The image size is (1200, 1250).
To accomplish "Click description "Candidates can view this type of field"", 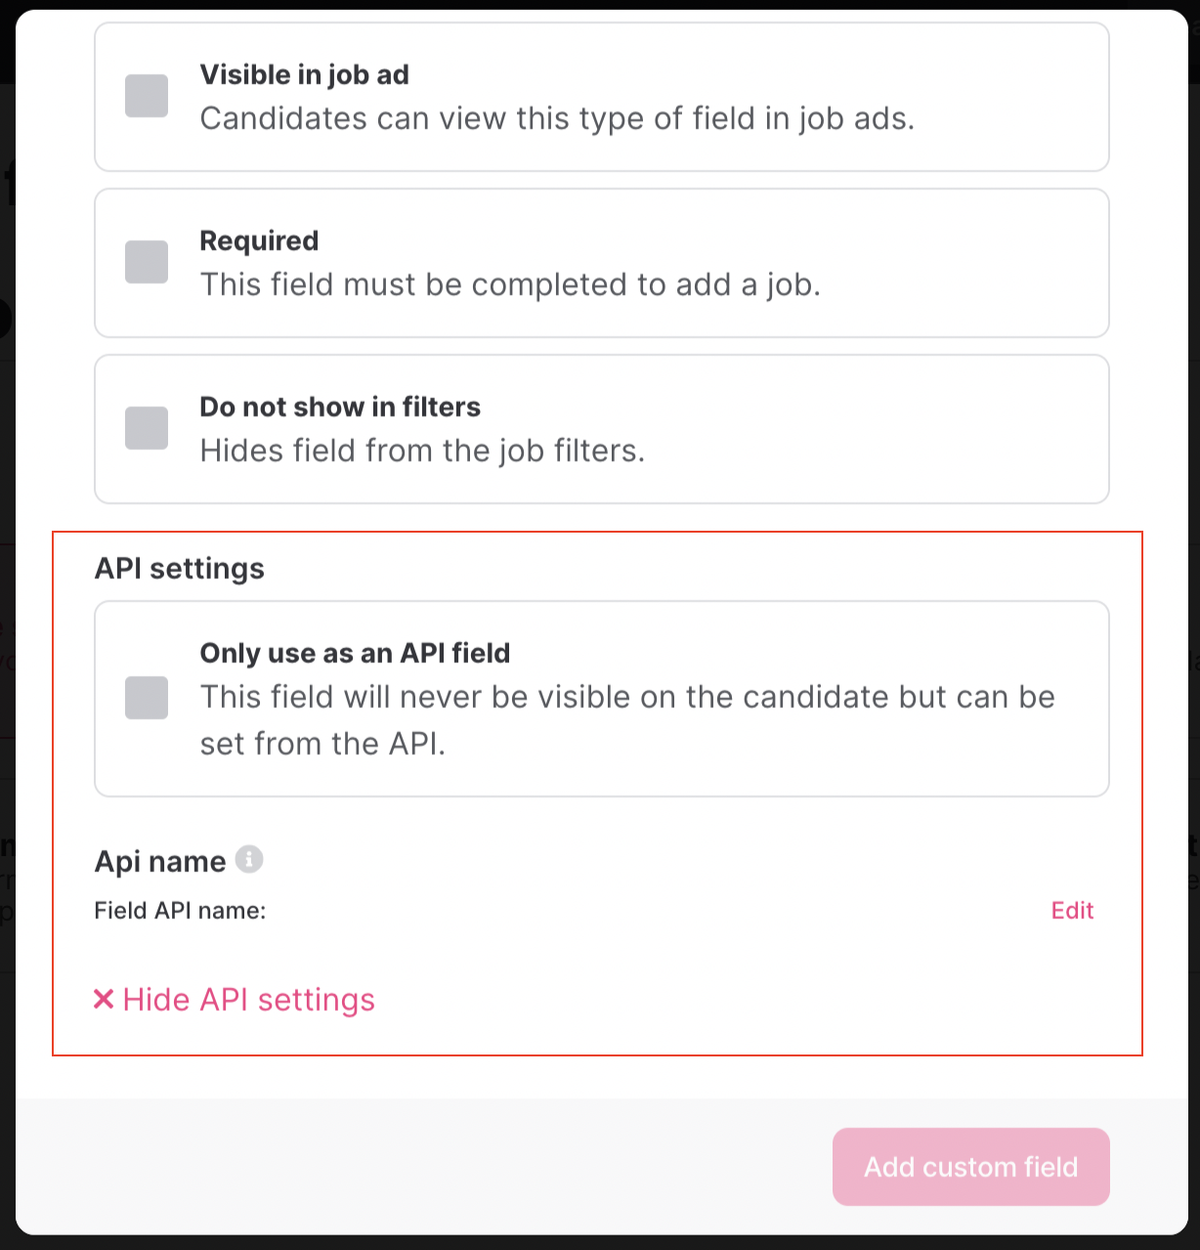I will click(x=557, y=118).
